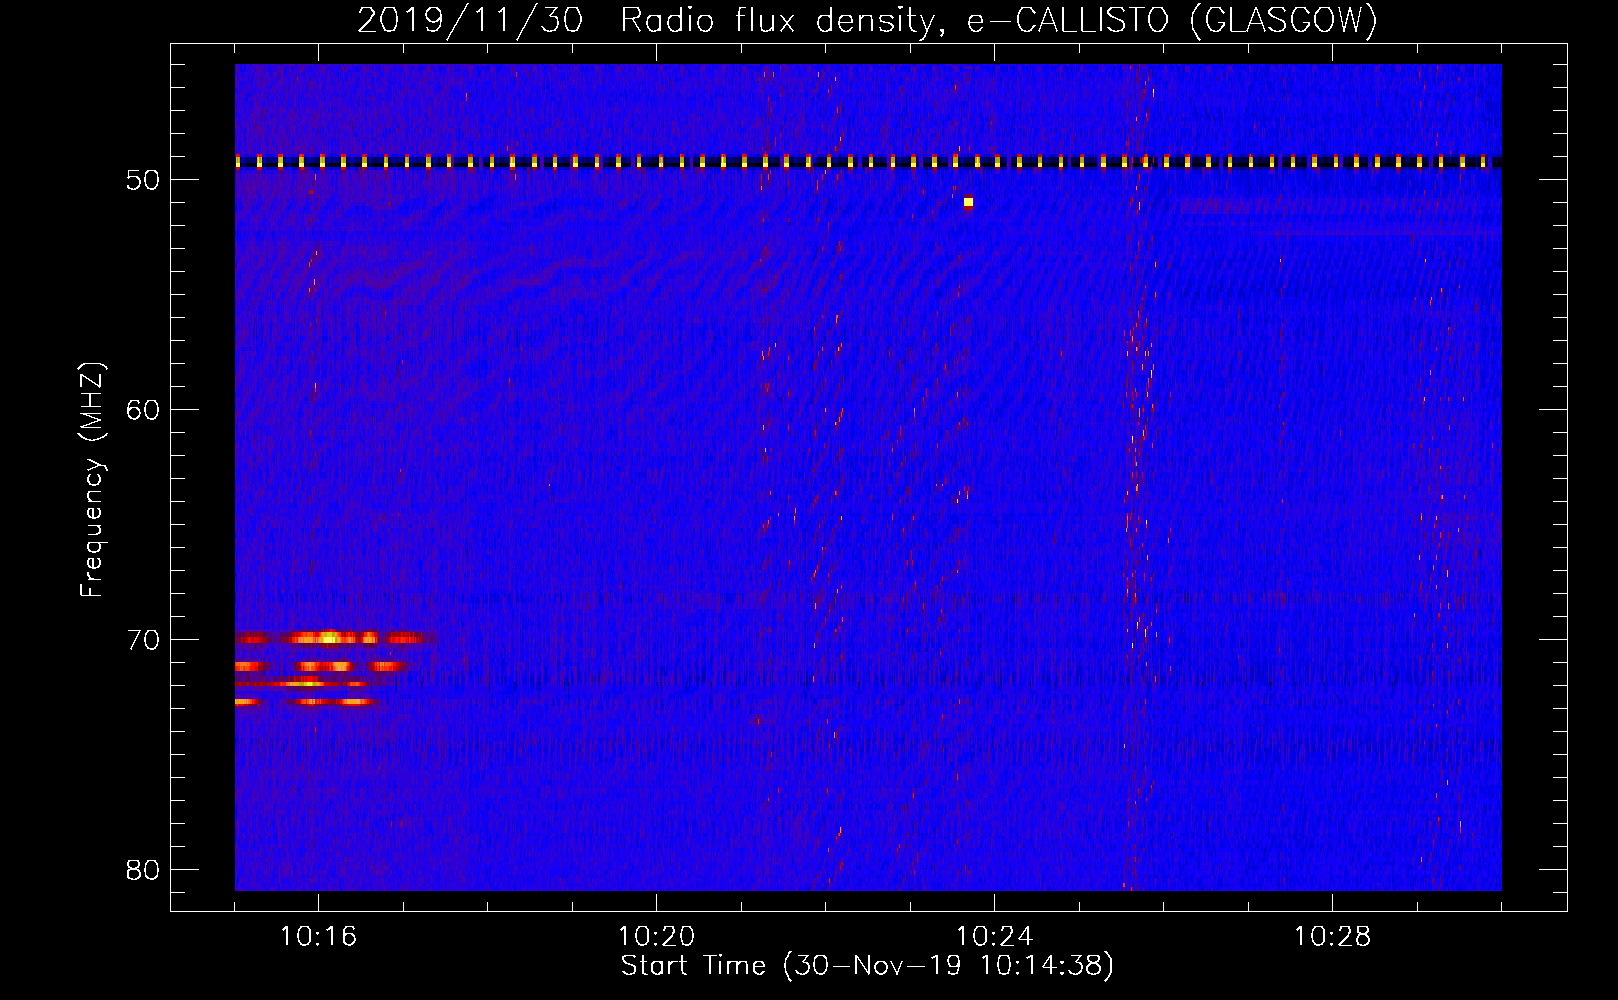Viewport: 1618px width, 1000px height.
Task: Click the 10:24 time tick label
Action: point(994,937)
